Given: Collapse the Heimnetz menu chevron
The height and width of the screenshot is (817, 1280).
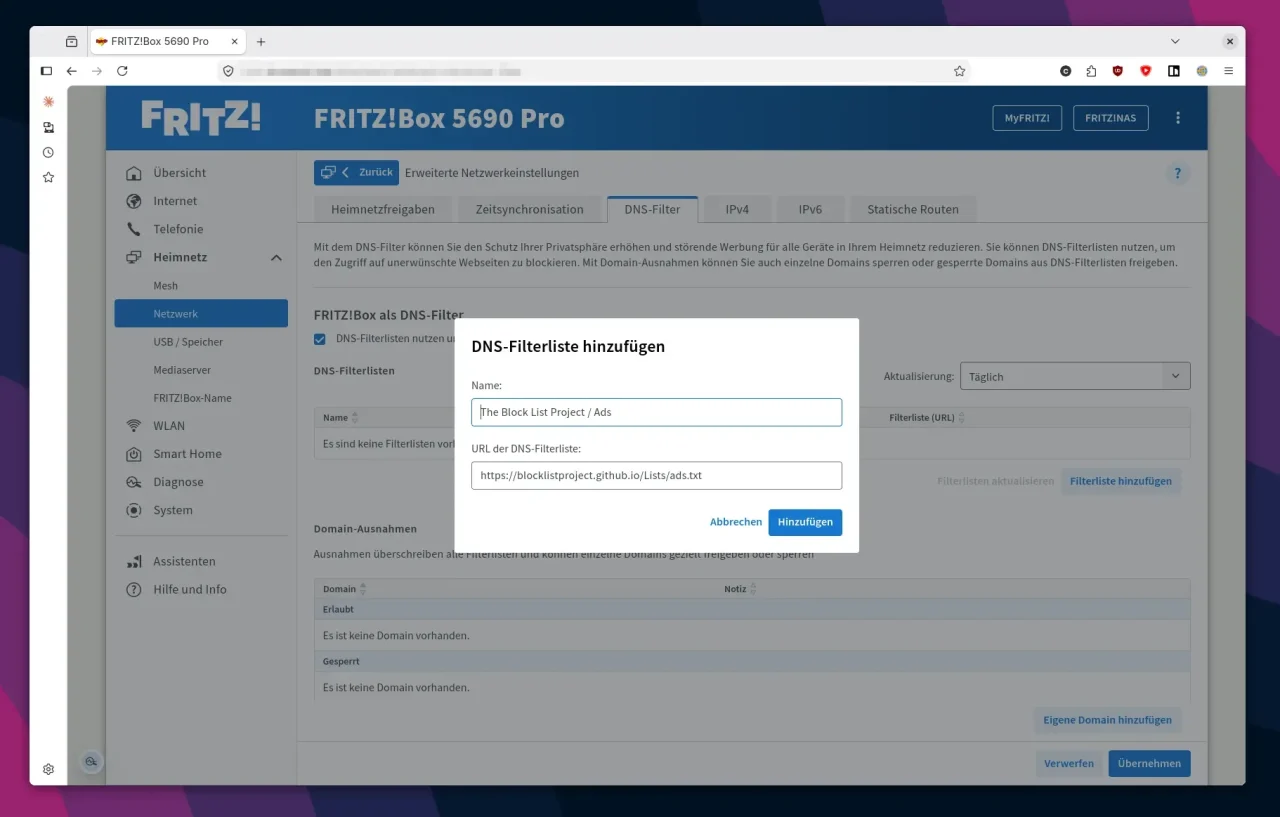Looking at the screenshot, I should click(276, 258).
